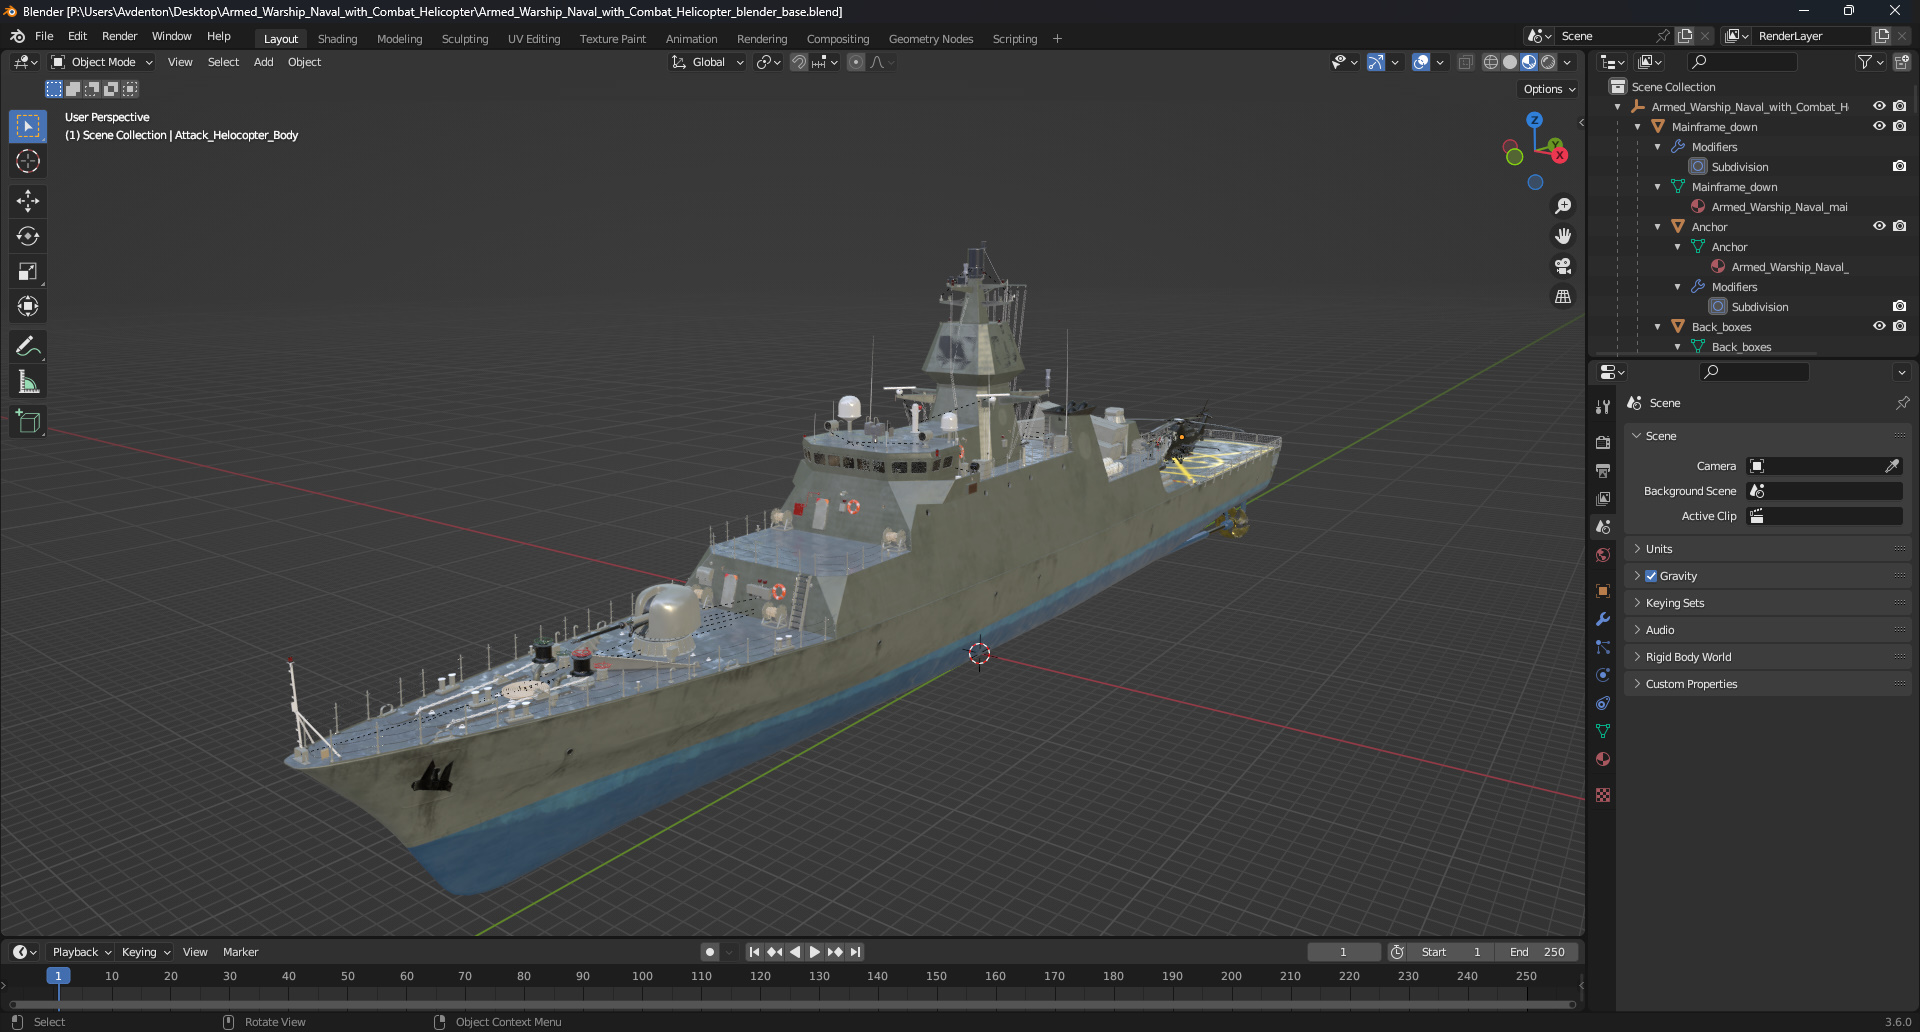The width and height of the screenshot is (1920, 1032).
Task: Choose the Select Box tool
Action: pyautogui.click(x=28, y=126)
